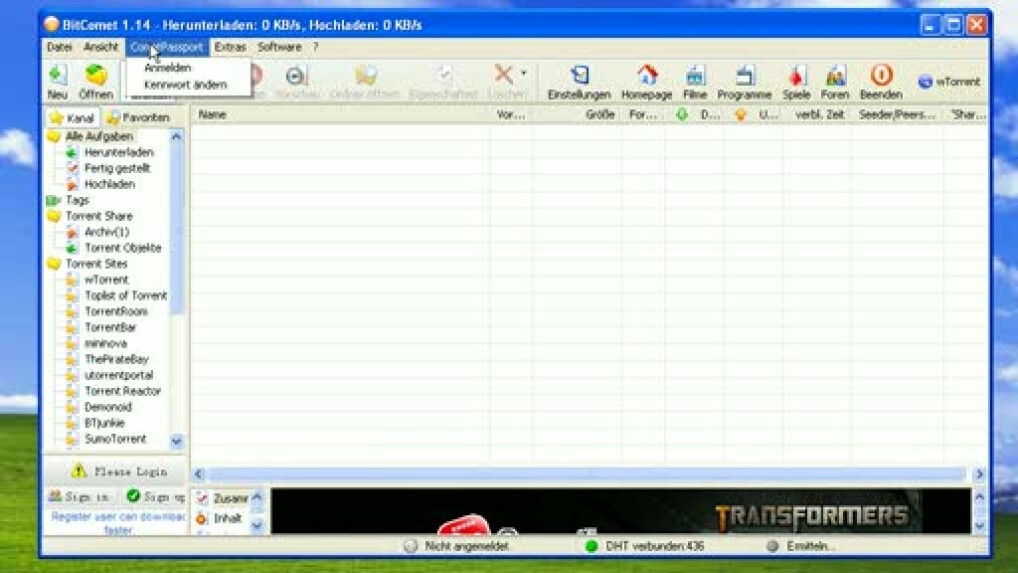
Task: Click the Register user link
Action: tap(117, 517)
